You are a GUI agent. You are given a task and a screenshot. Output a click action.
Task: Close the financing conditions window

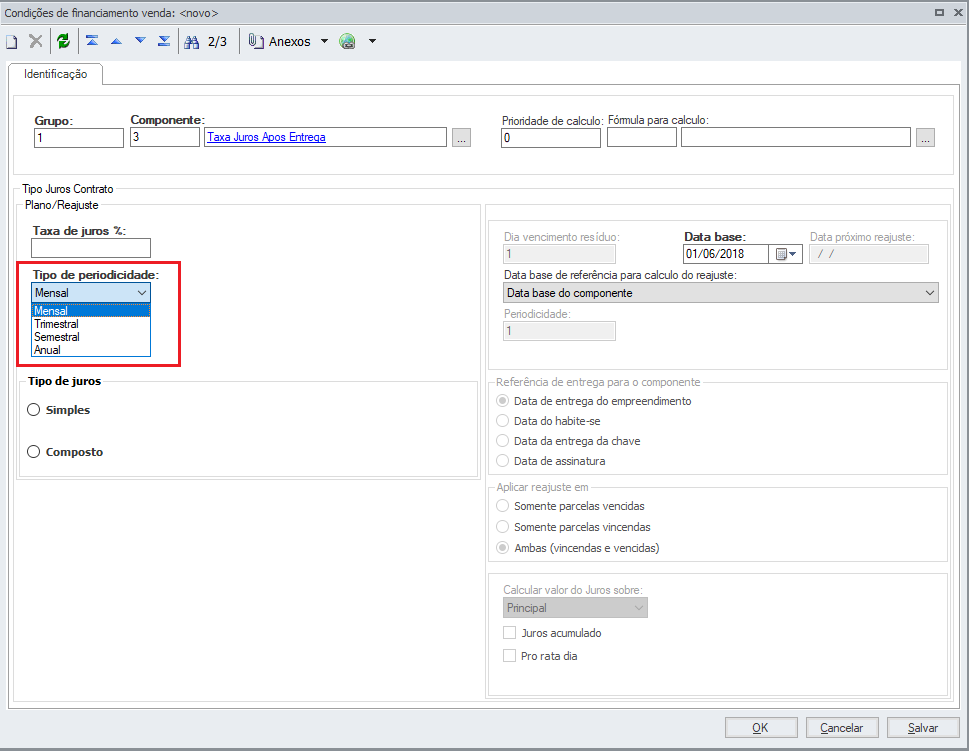coord(958,12)
